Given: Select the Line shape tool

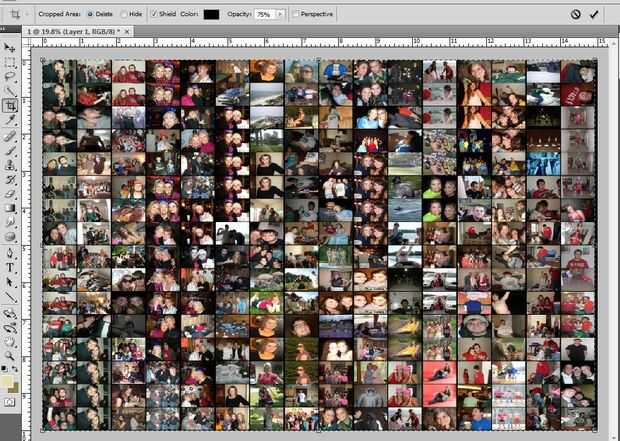Looking at the screenshot, I should [9, 297].
